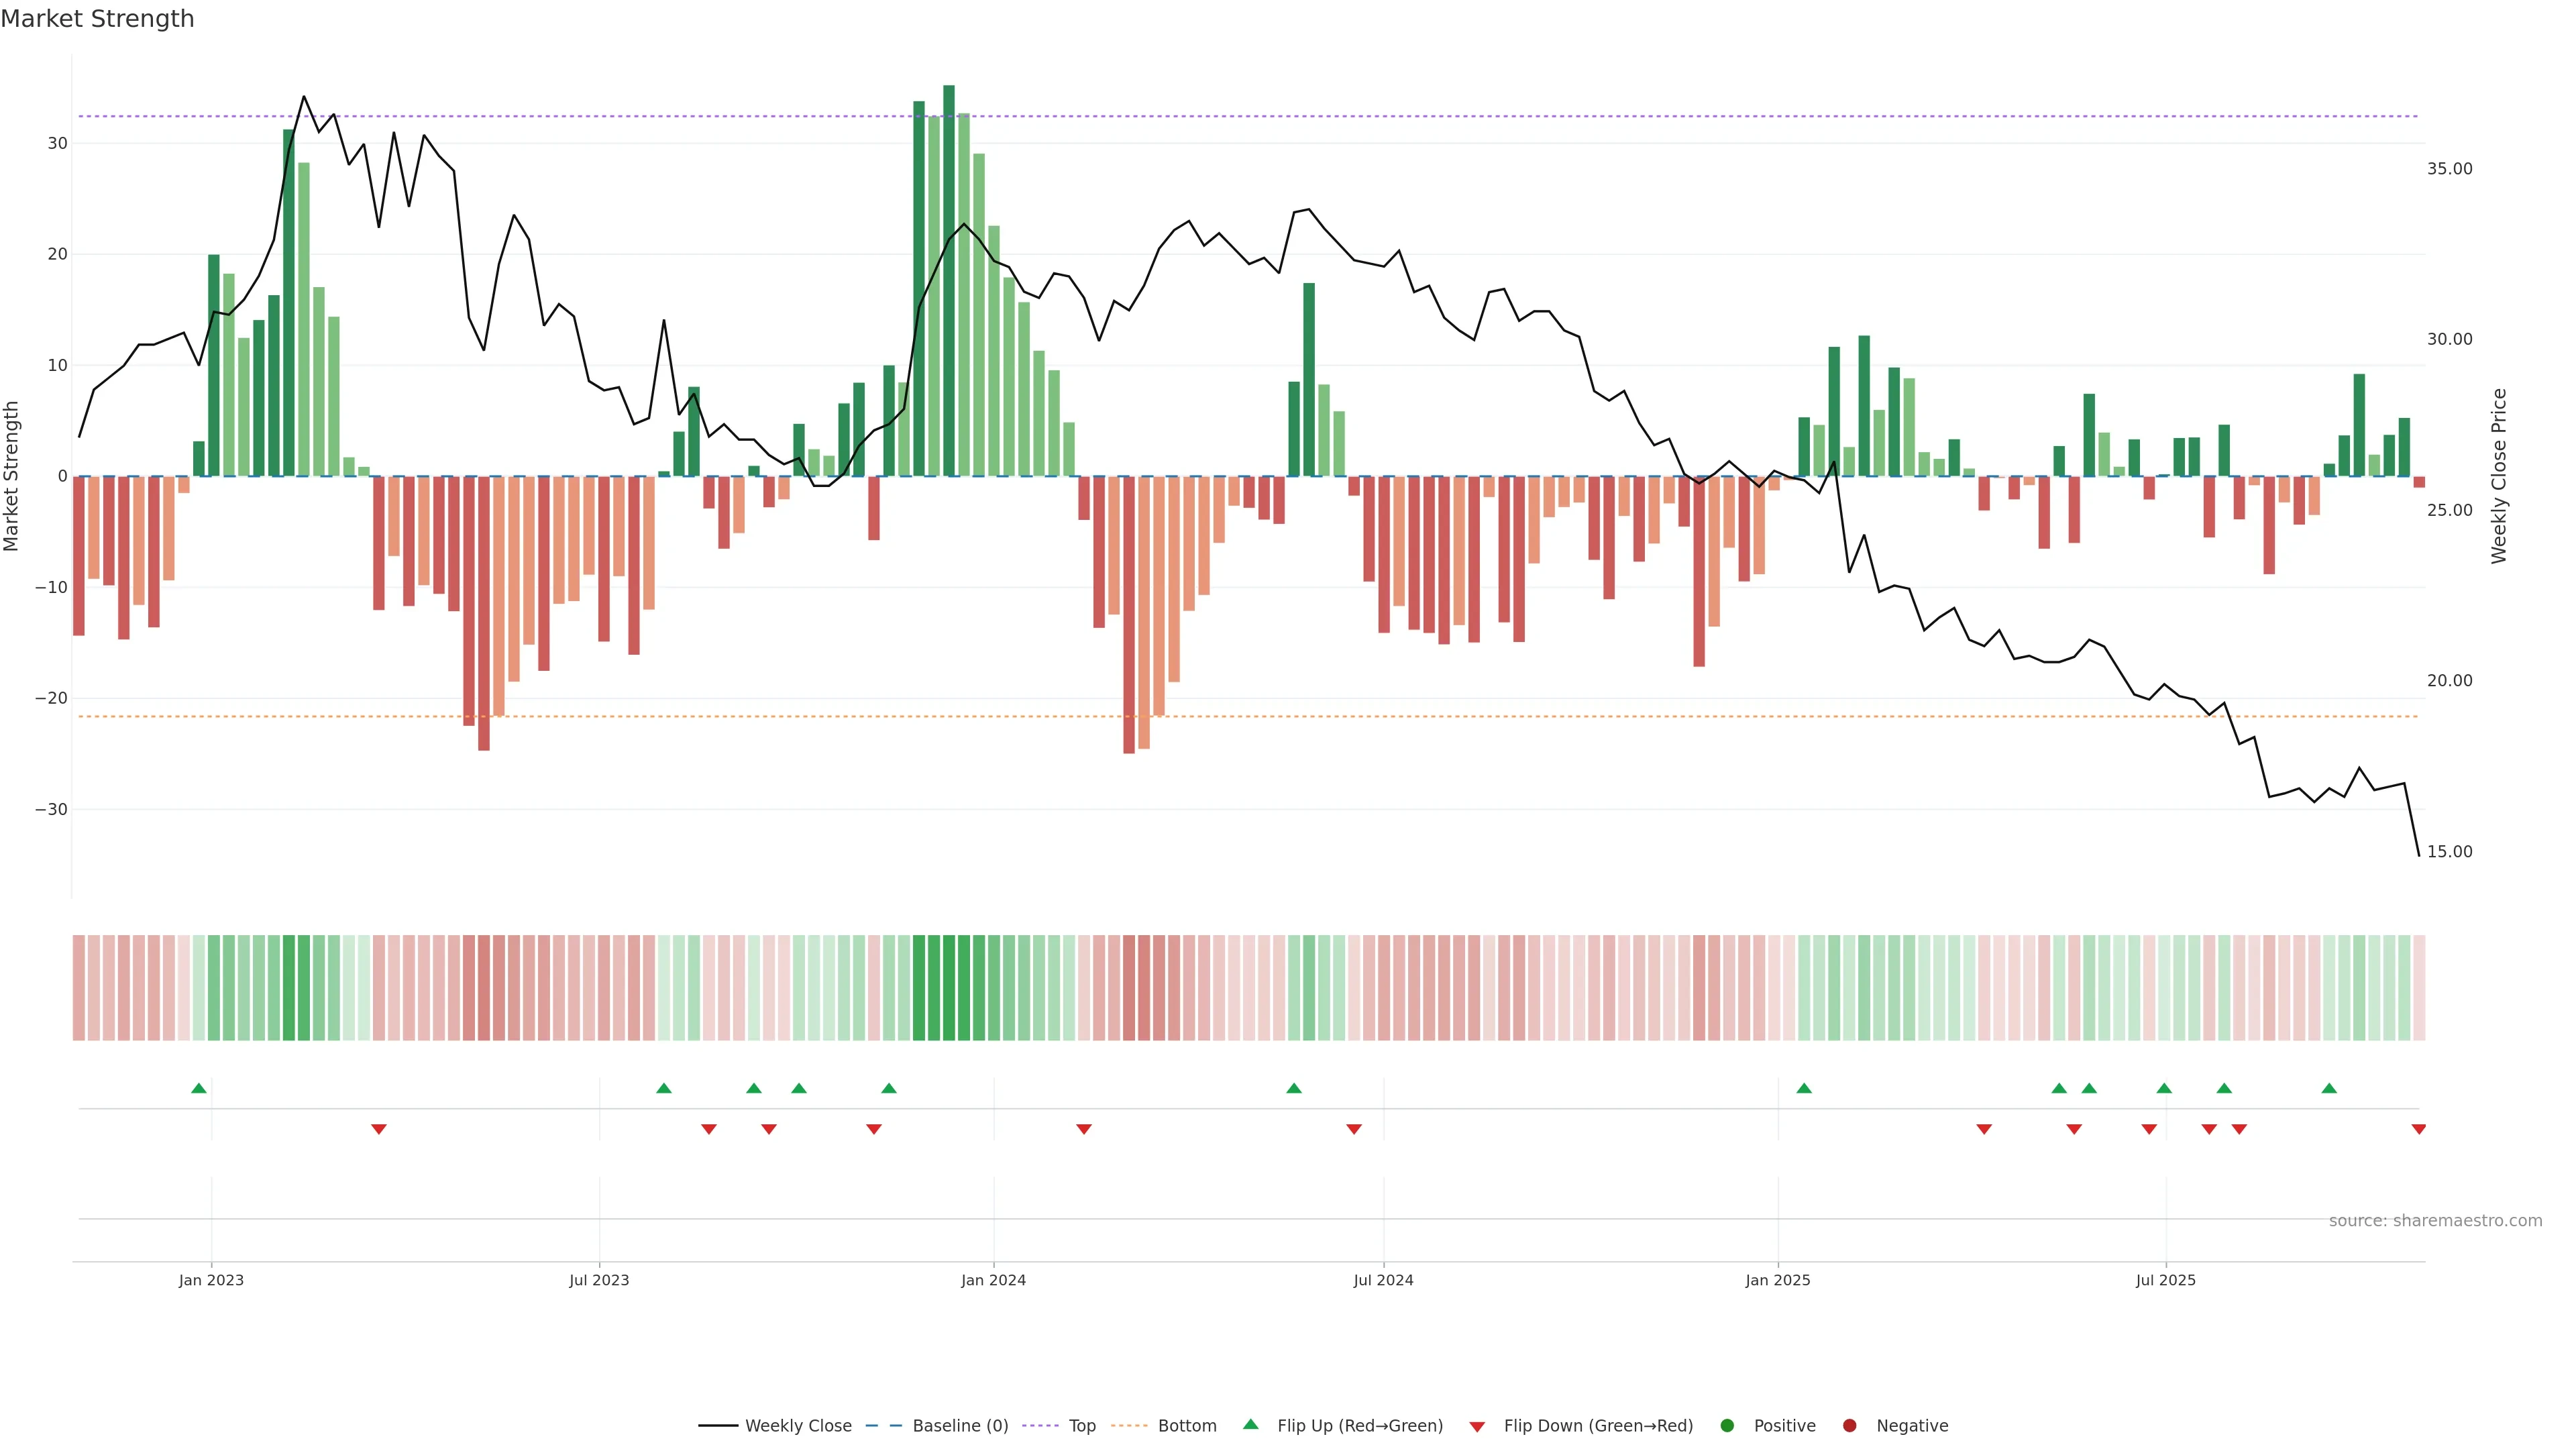Click the dark red Negative legend dot
This screenshot has height=1449, width=2576.
(1849, 1426)
